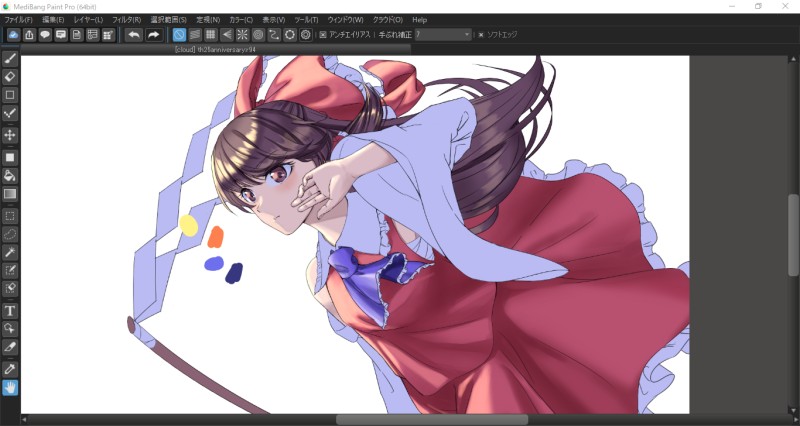
Task: Select the Dot pen tool
Action: tap(10, 113)
